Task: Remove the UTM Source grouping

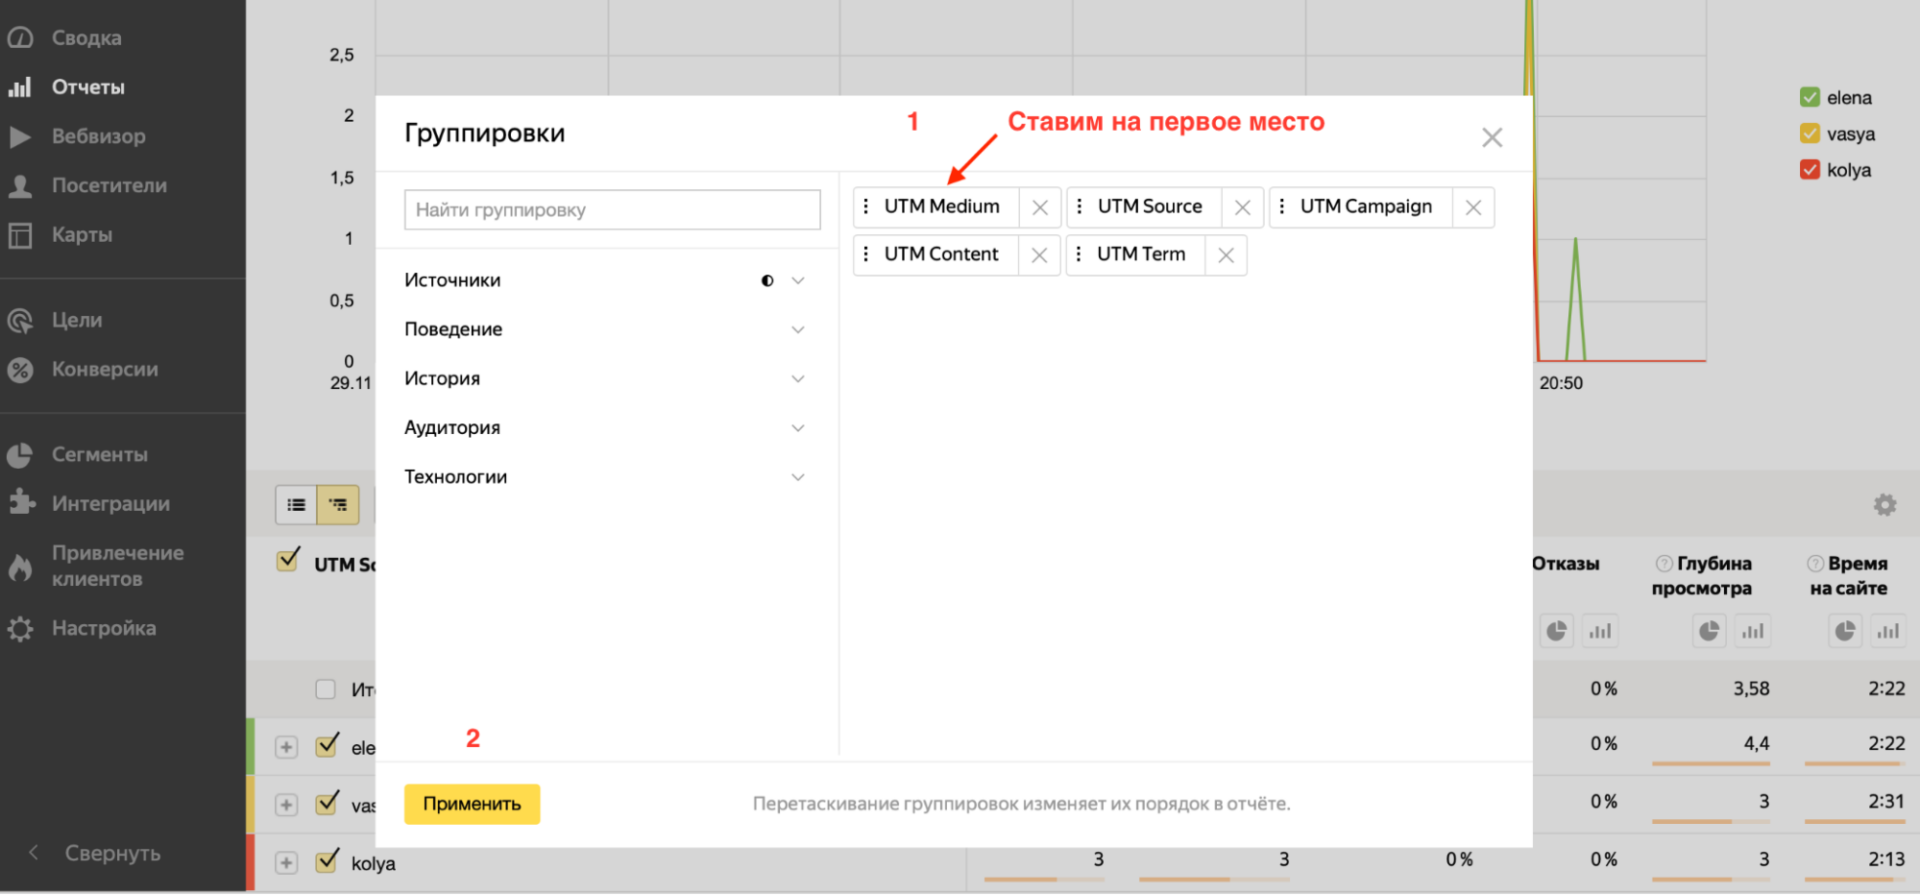Action: pos(1243,207)
